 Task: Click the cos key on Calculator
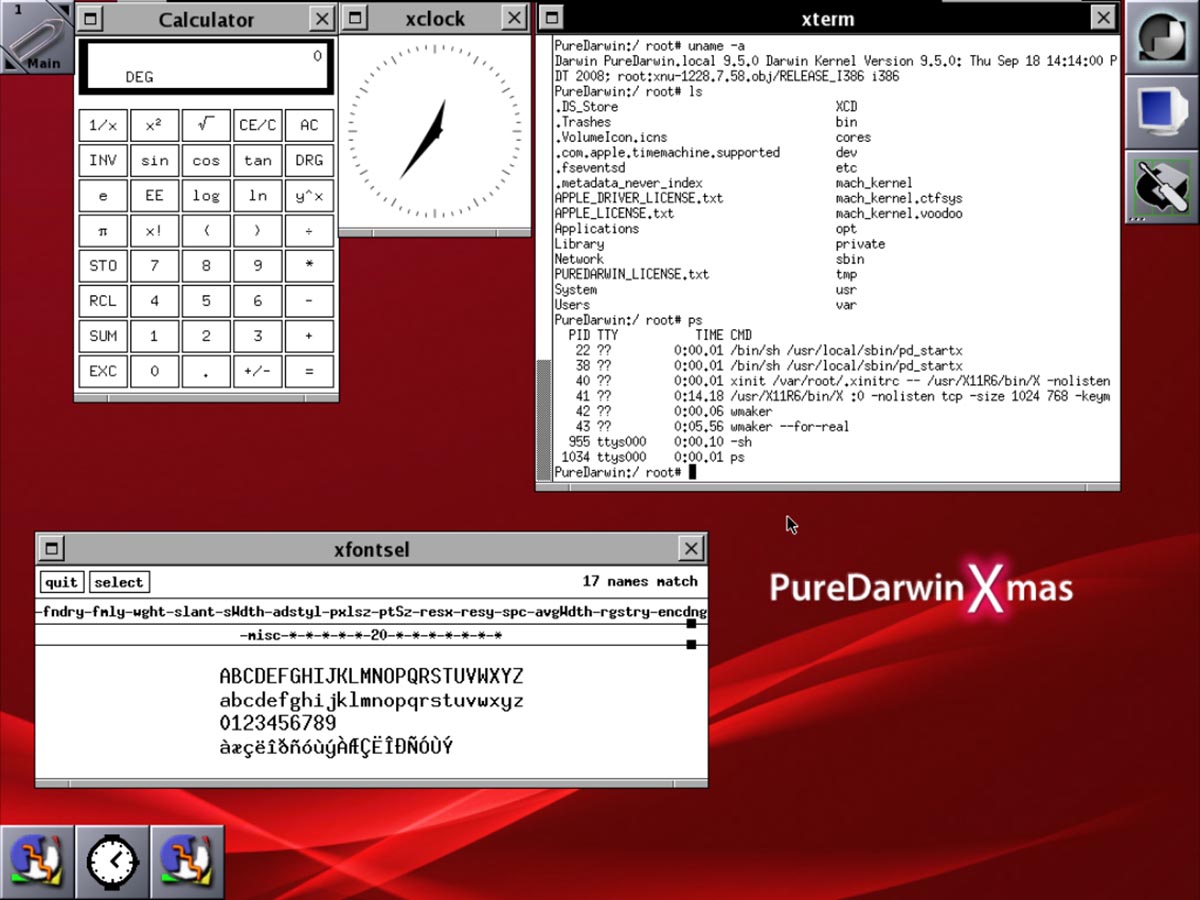(206, 160)
